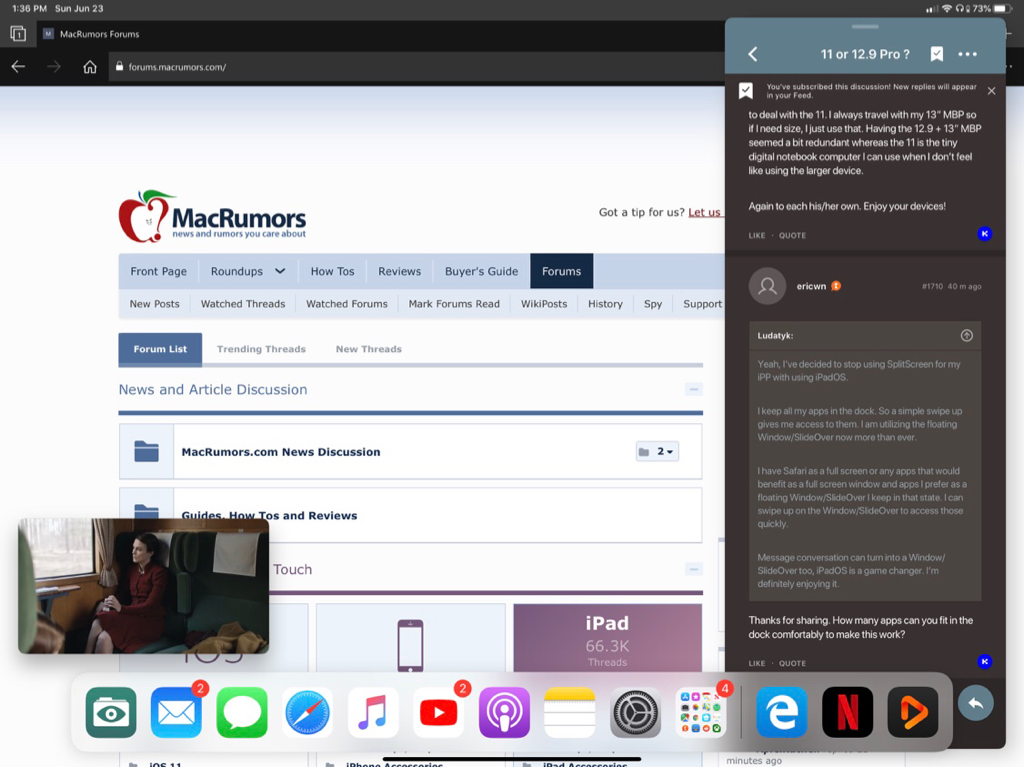Open the Forums menu item

click(562, 271)
